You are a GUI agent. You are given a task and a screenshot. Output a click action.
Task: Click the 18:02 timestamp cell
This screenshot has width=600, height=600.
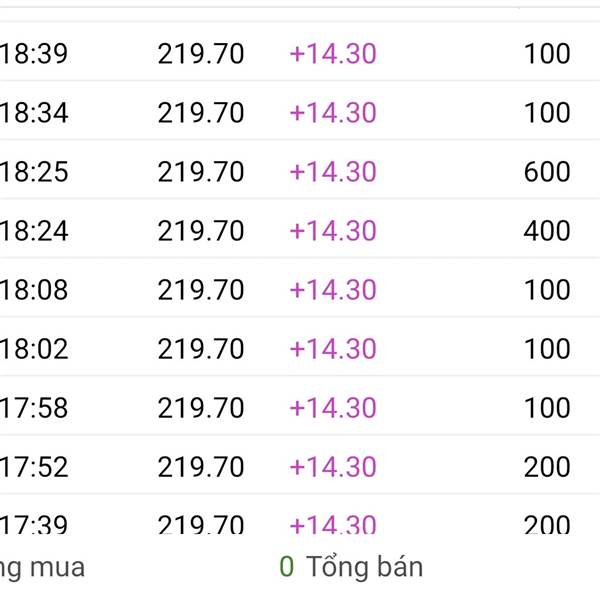point(34,349)
